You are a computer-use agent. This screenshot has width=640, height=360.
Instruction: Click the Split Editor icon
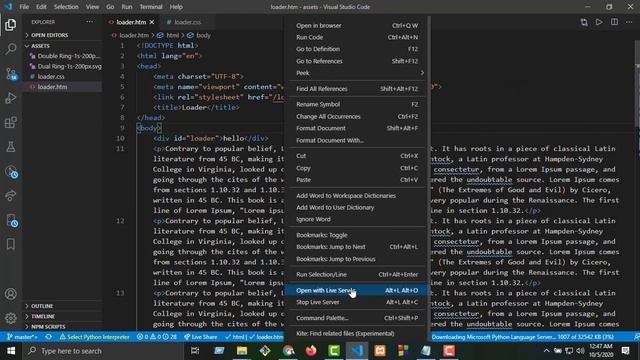(614, 22)
